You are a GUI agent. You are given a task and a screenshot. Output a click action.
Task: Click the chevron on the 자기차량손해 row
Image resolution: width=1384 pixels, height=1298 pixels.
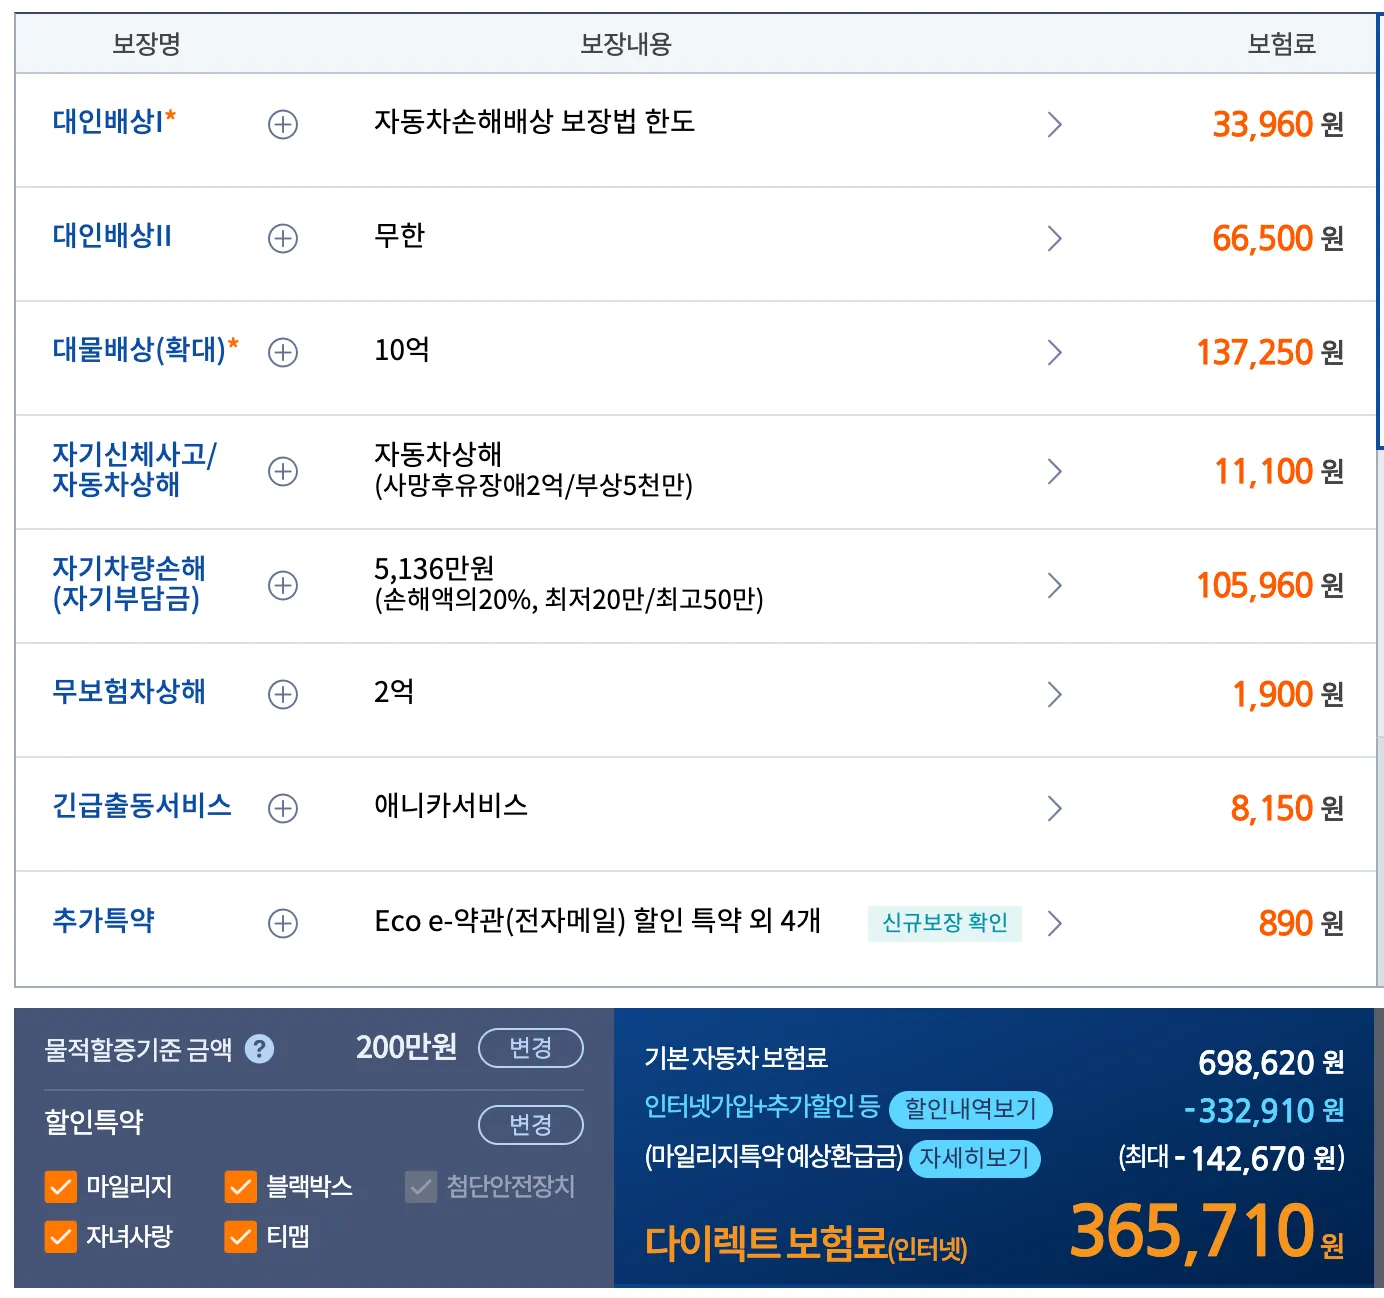click(x=1054, y=585)
